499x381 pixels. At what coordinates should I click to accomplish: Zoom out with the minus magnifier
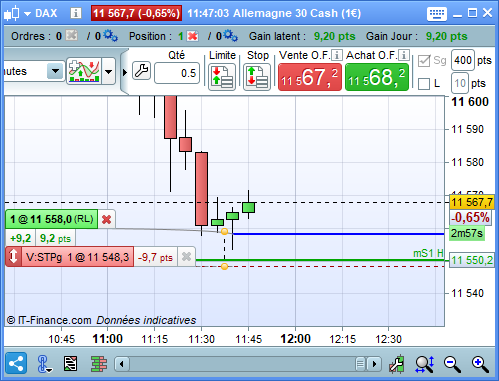452,364
